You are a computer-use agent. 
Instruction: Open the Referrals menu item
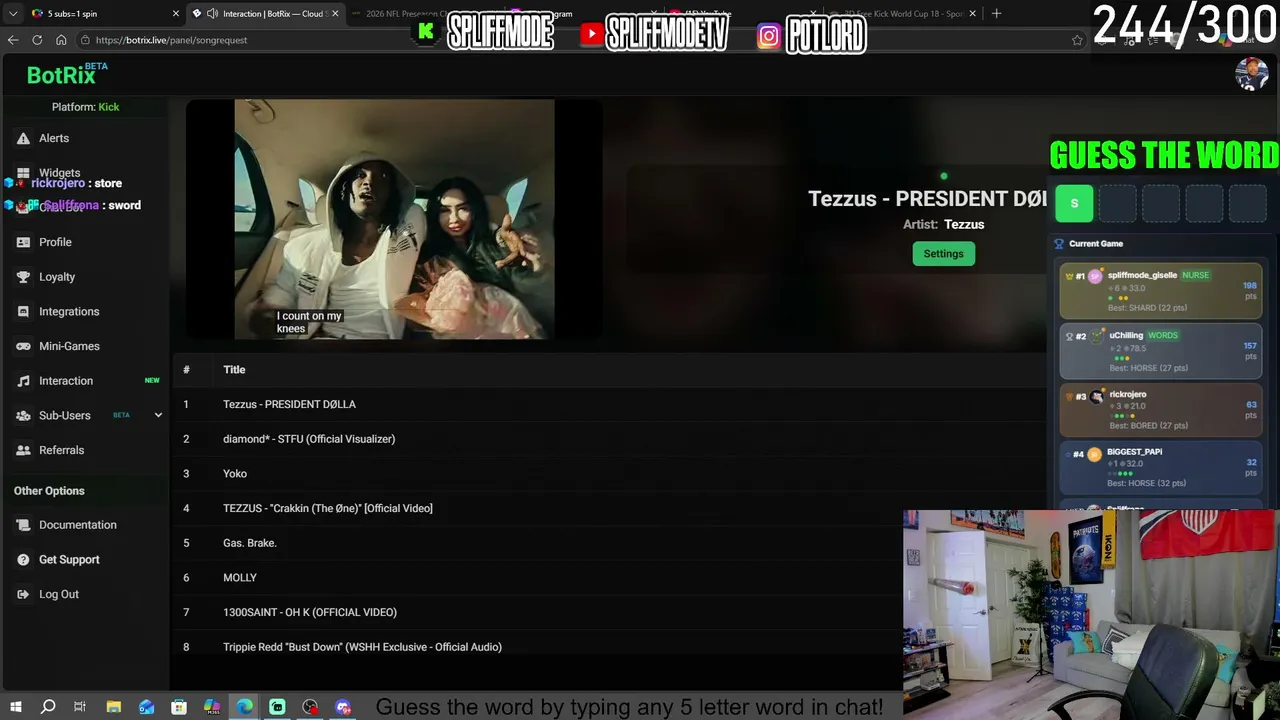pyautogui.click(x=61, y=450)
